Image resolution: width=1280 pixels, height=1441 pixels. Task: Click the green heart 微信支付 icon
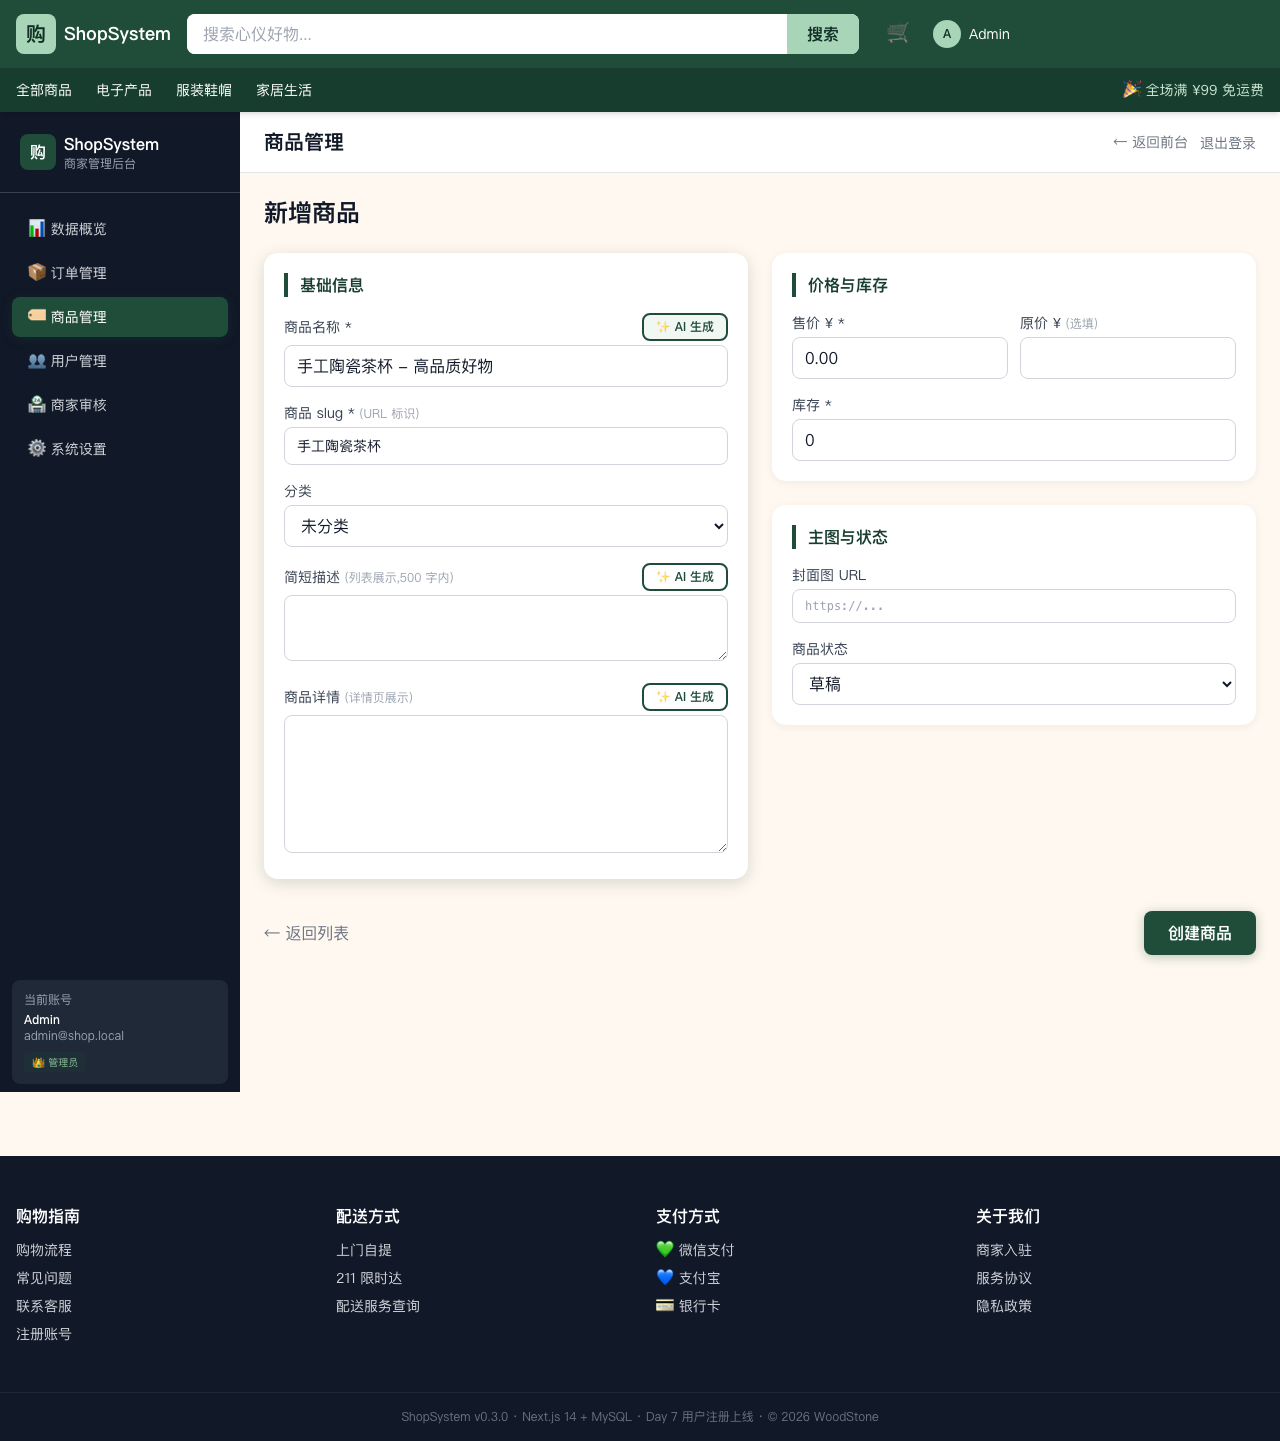[x=665, y=1249]
